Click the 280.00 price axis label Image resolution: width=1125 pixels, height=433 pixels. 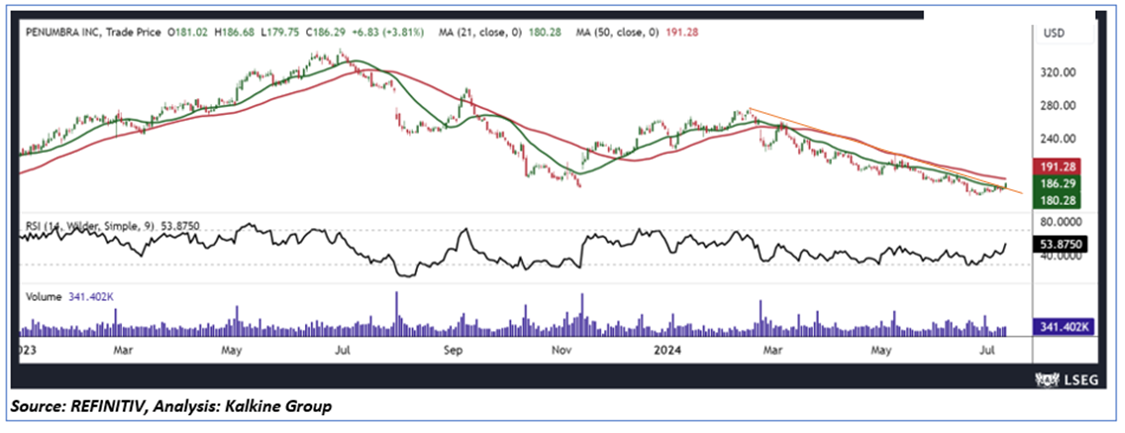point(1058,105)
